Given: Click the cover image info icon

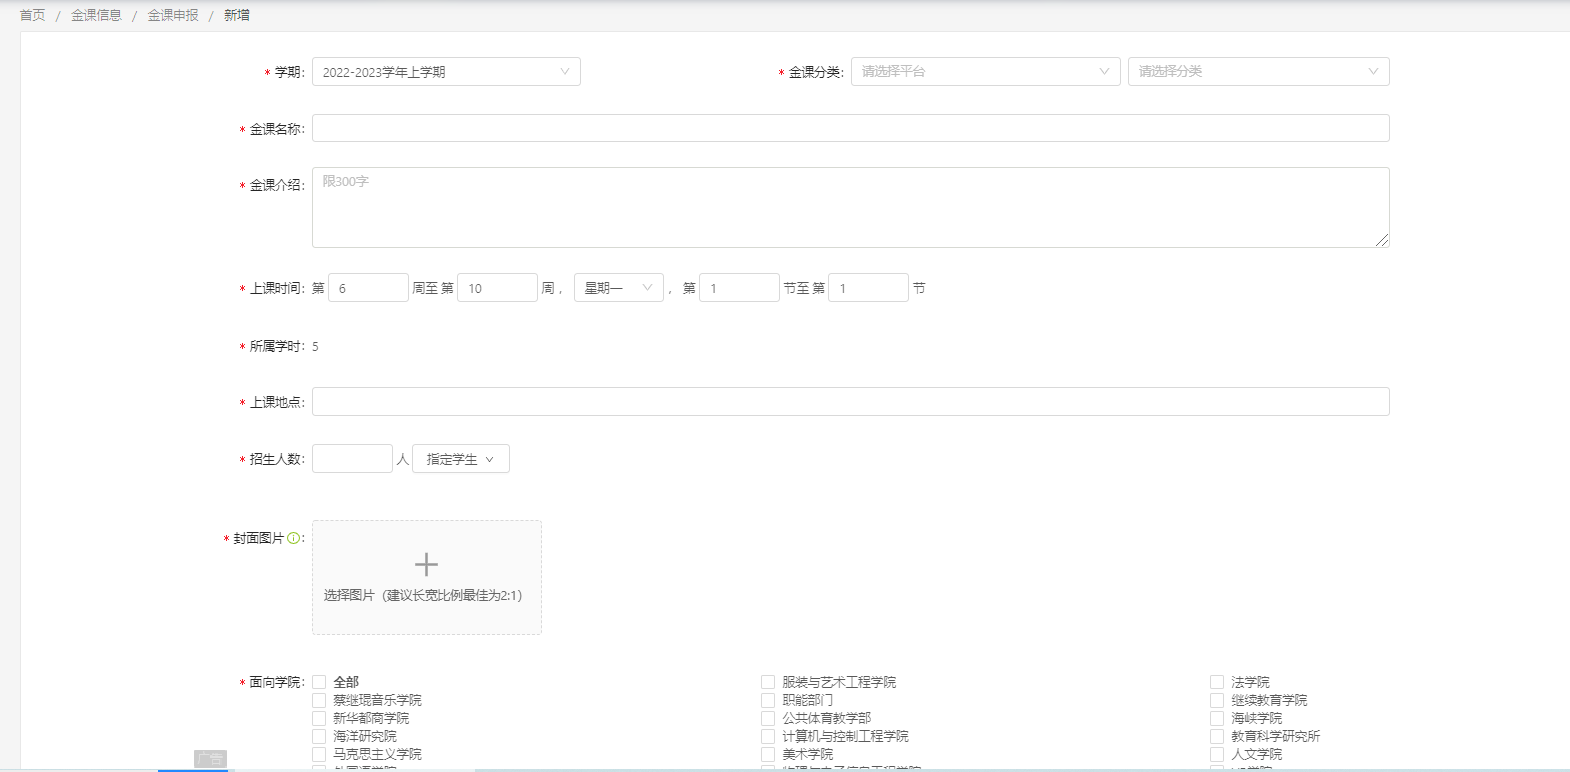Looking at the screenshot, I should [x=294, y=538].
